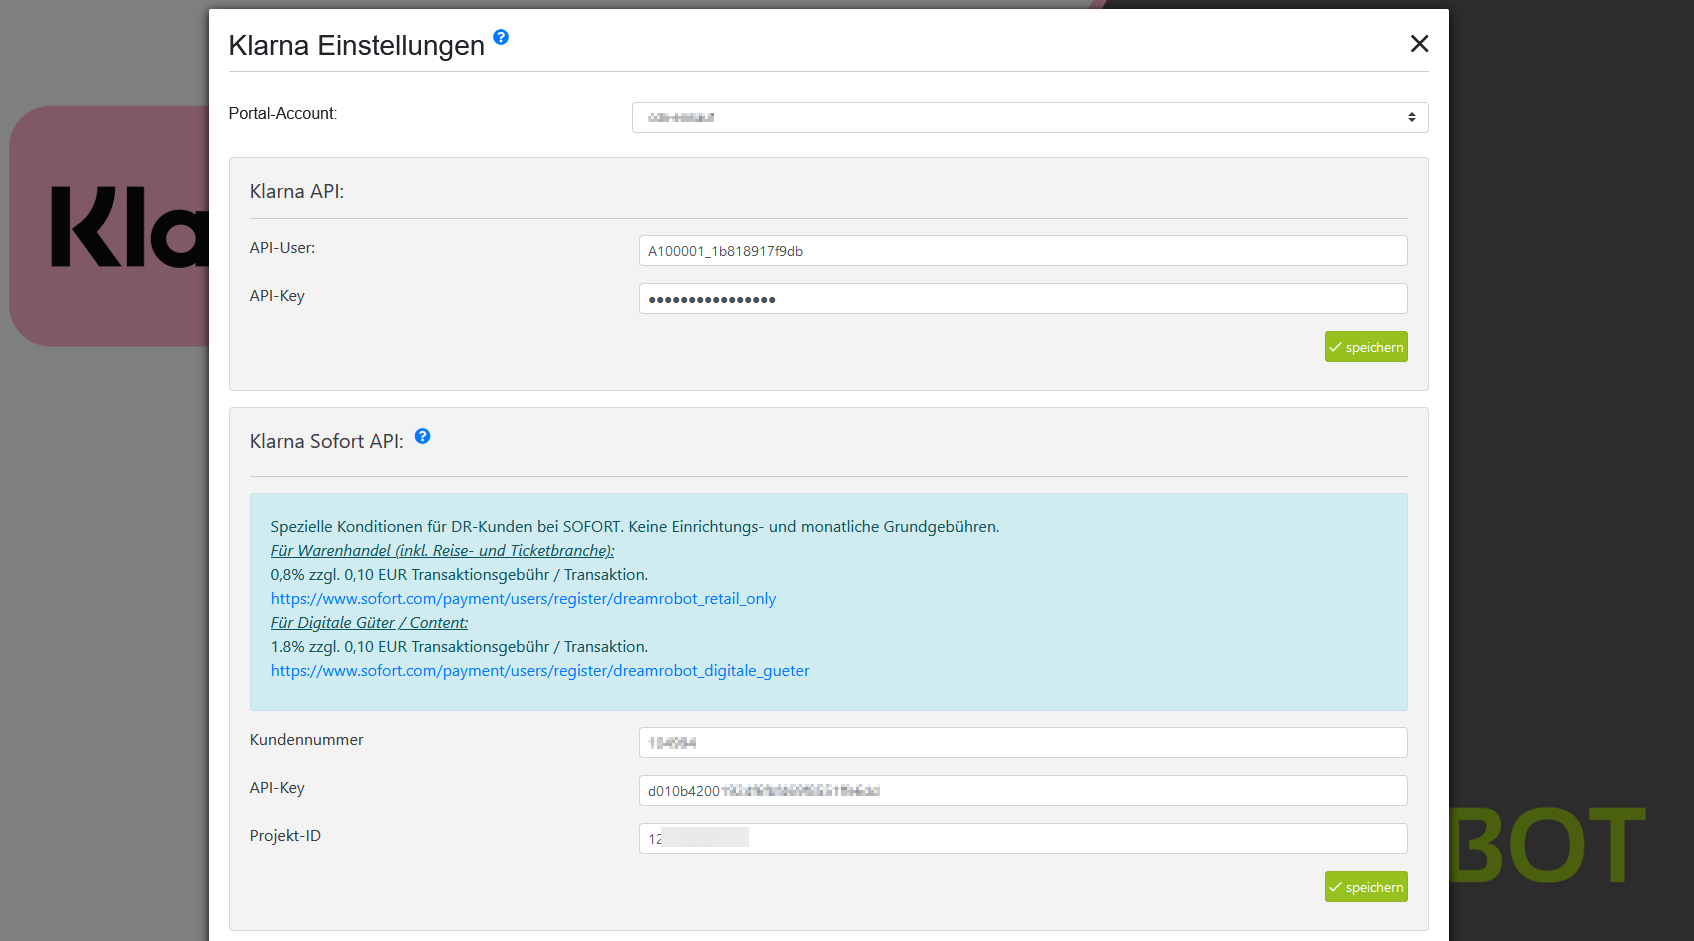1694x941 pixels.
Task: Open help icon beside Klarna Sofort API
Action: pos(423,436)
